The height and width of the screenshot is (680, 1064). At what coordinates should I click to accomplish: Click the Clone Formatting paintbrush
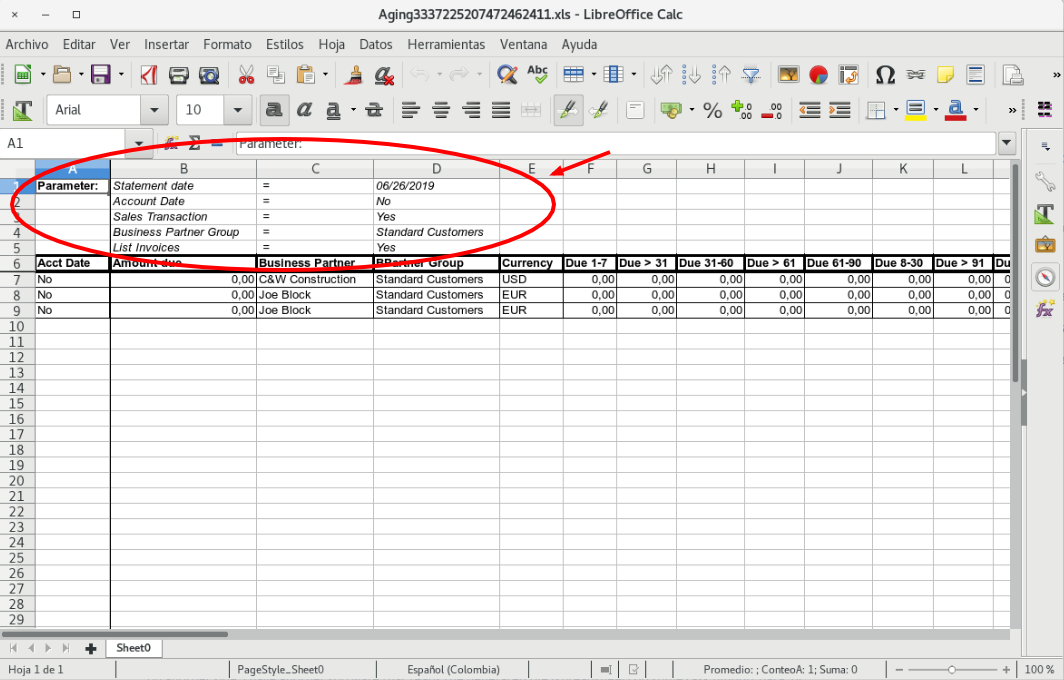click(x=354, y=75)
